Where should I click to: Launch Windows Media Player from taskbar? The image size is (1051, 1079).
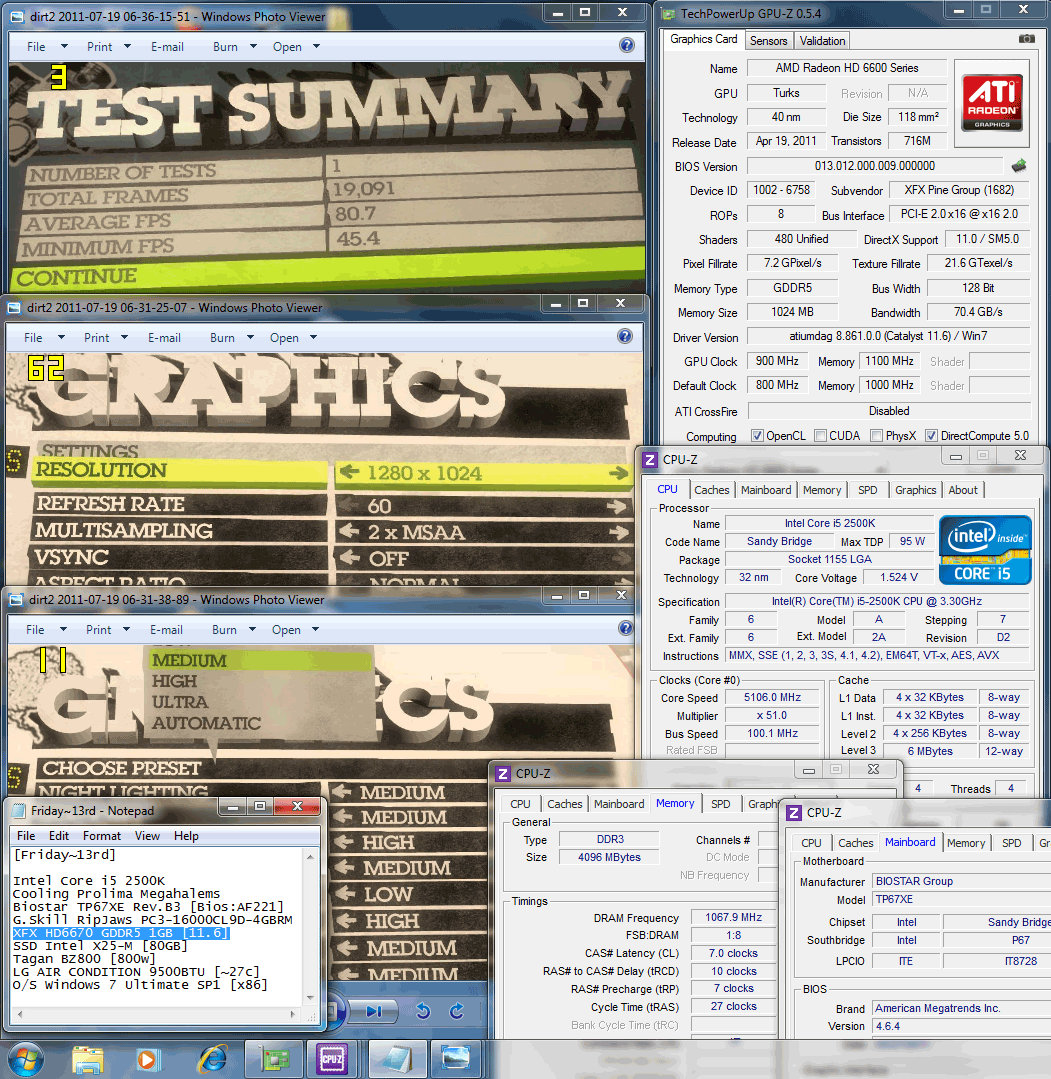click(147, 1060)
